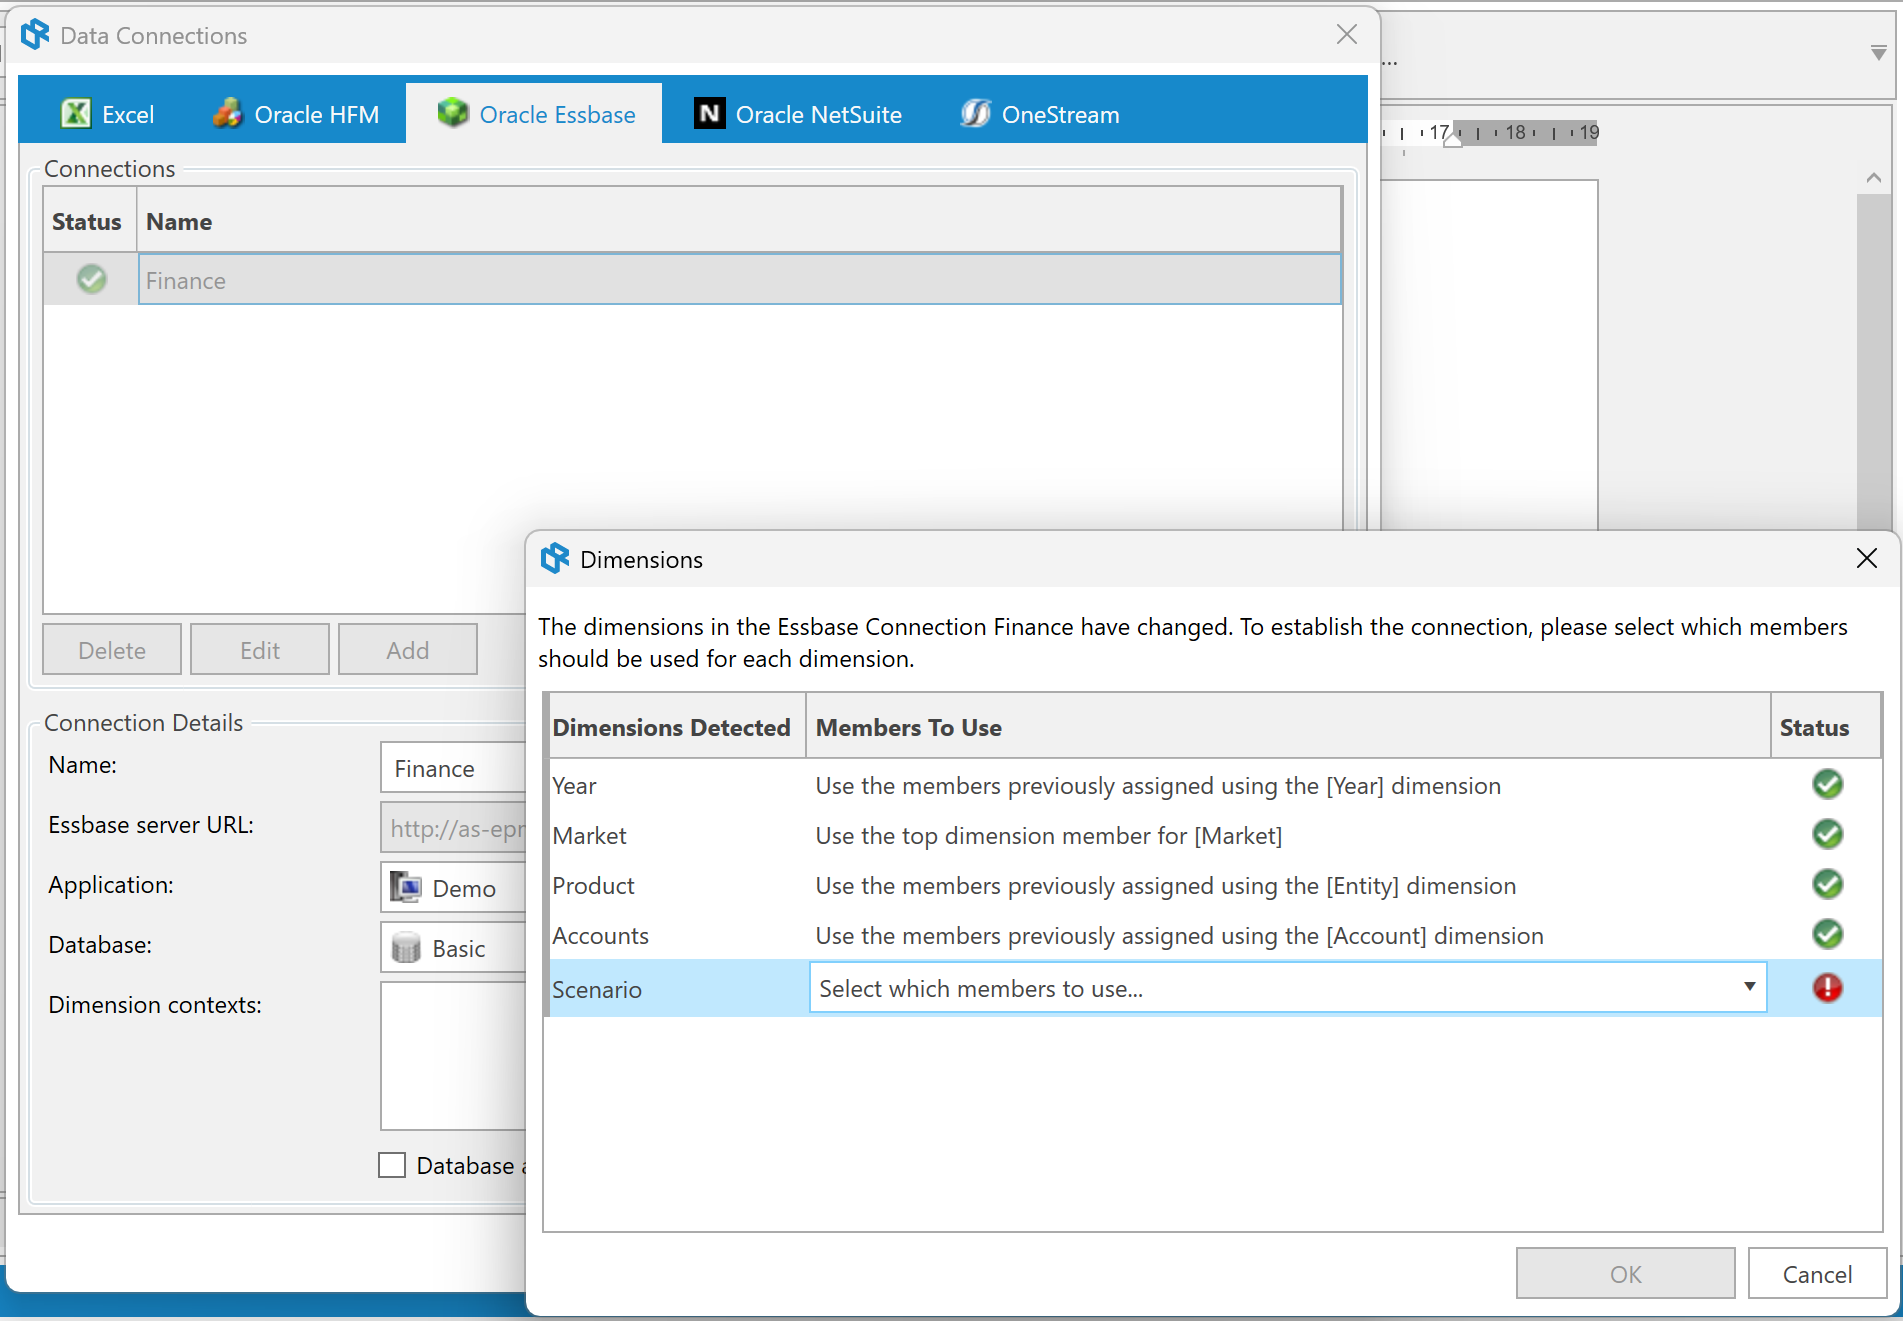
Task: Click OK in the Dimensions dialog
Action: (x=1626, y=1274)
